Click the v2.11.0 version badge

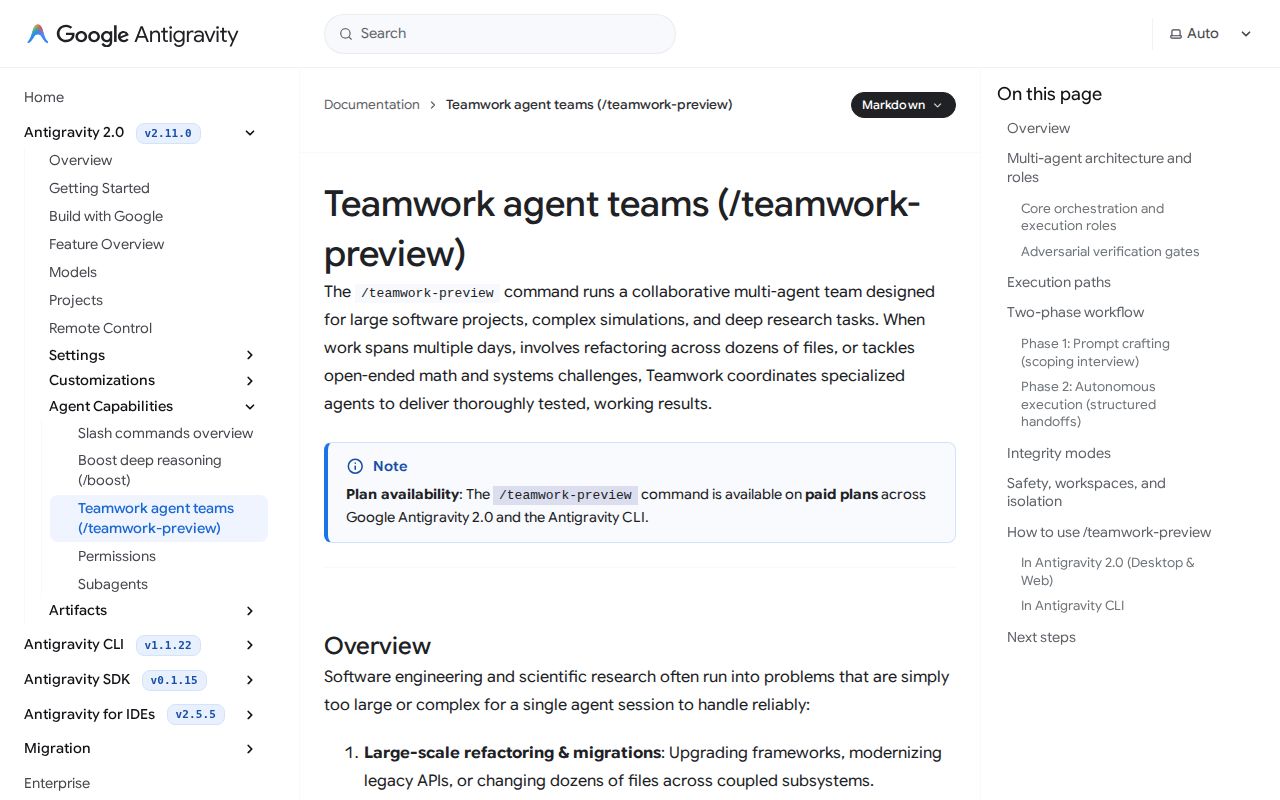tap(168, 133)
